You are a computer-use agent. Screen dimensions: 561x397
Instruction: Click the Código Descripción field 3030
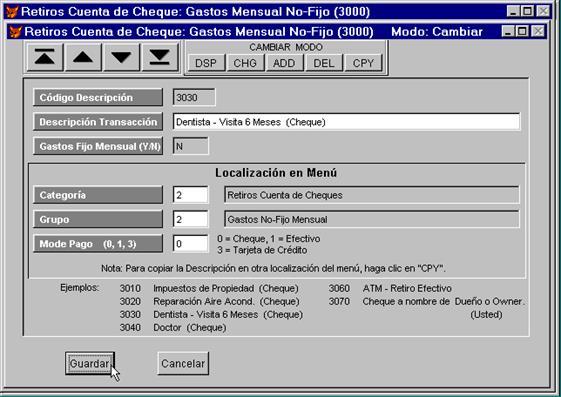click(x=194, y=97)
